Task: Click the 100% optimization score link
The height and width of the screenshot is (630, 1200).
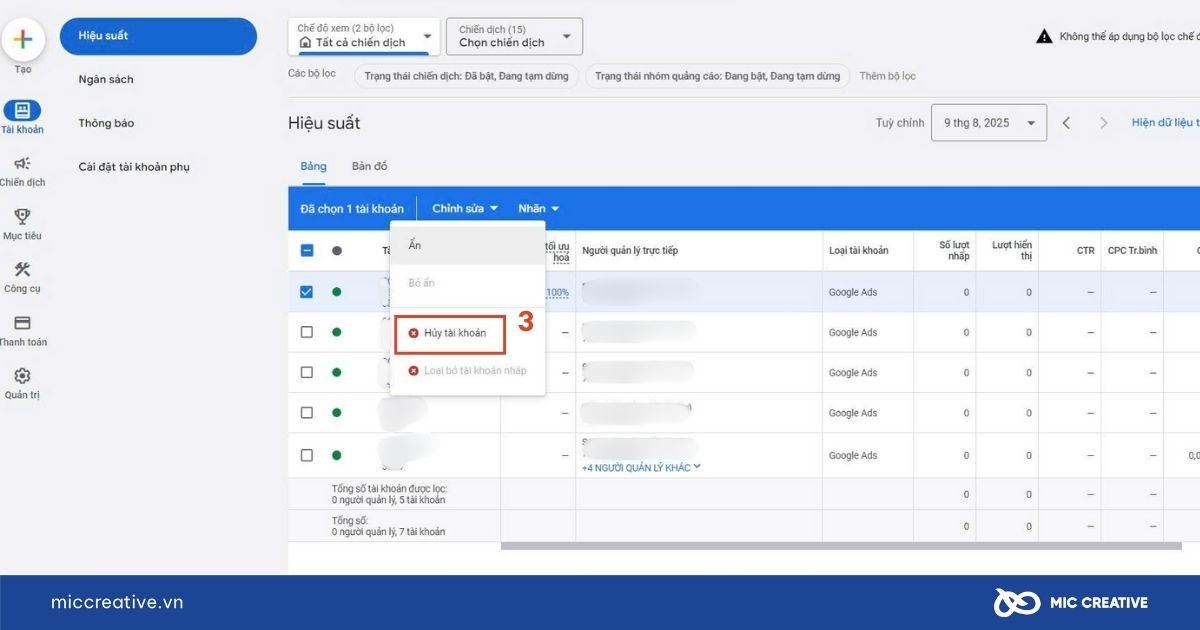Action: pos(557,293)
